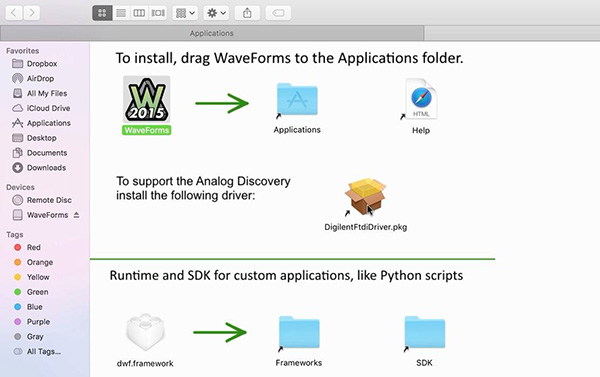Select the Frameworks folder alias icon

click(x=299, y=333)
